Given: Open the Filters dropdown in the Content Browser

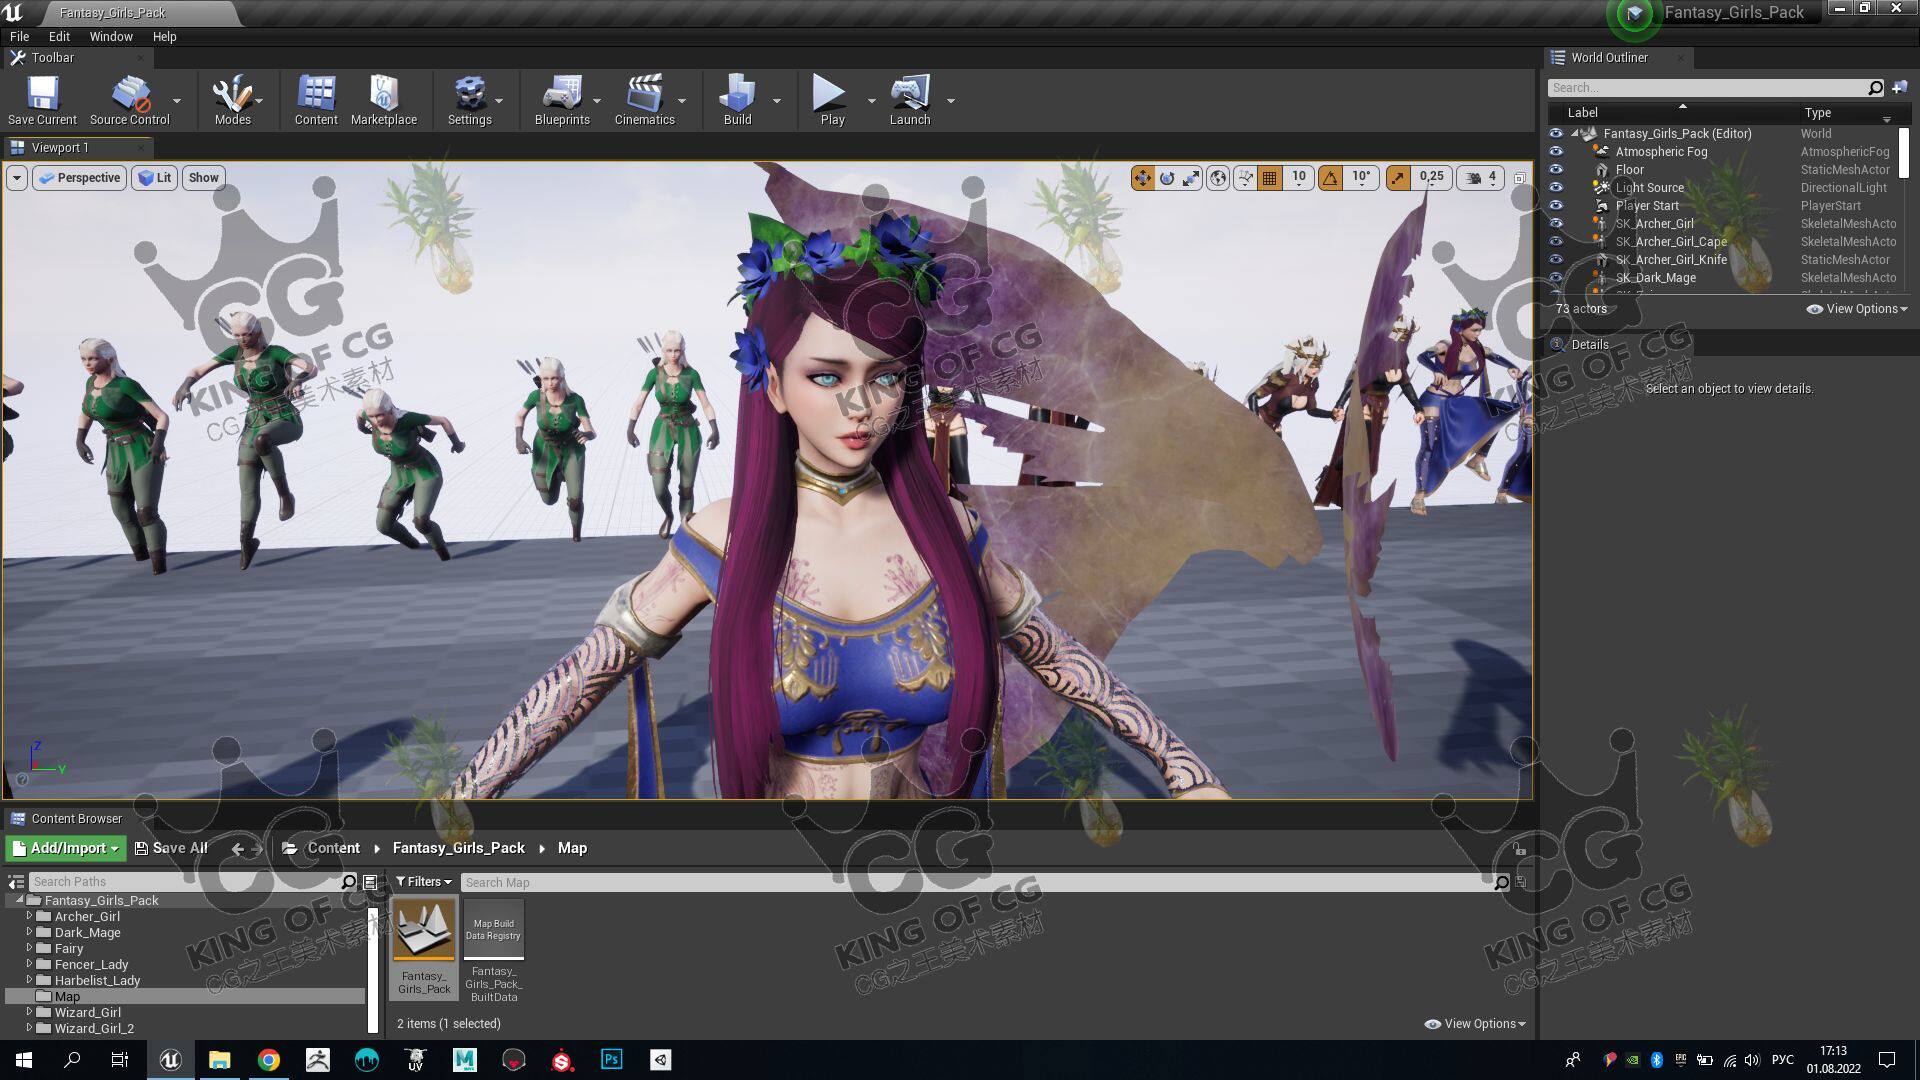Looking at the screenshot, I should [x=423, y=882].
